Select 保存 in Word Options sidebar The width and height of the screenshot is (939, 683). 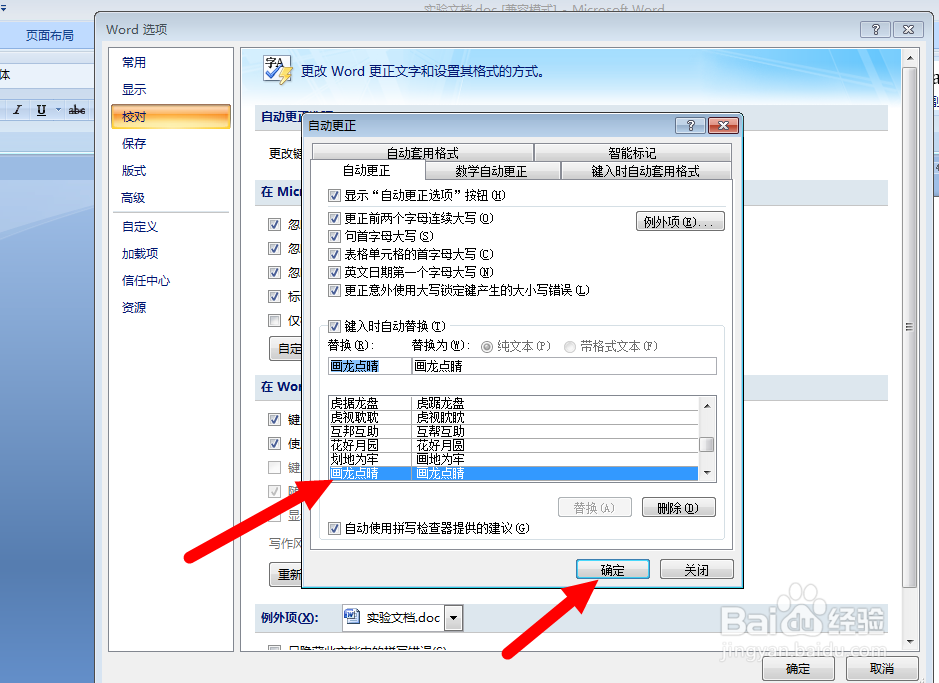click(134, 144)
